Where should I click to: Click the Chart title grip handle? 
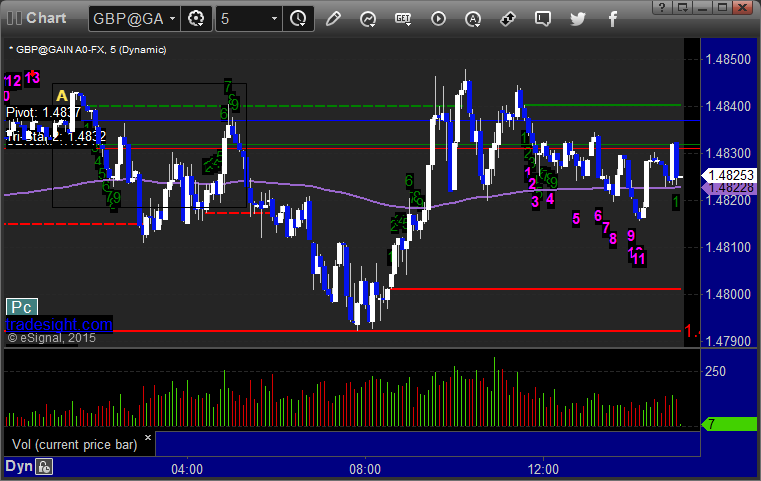click(x=14, y=18)
